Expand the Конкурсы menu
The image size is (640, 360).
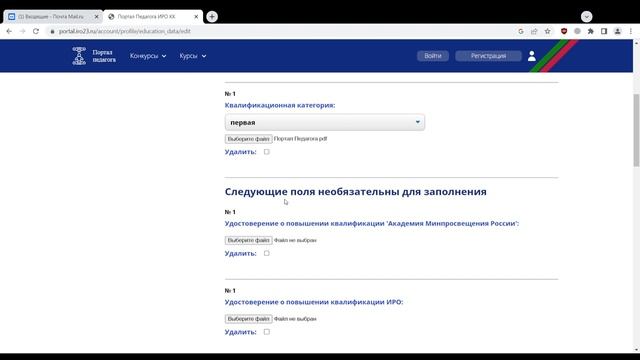[148, 56]
